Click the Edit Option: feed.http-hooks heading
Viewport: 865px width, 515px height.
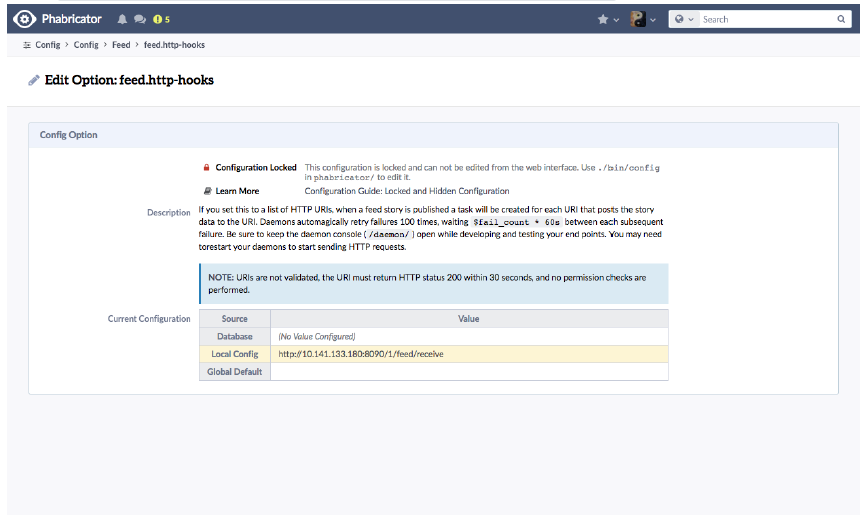[x=129, y=80]
